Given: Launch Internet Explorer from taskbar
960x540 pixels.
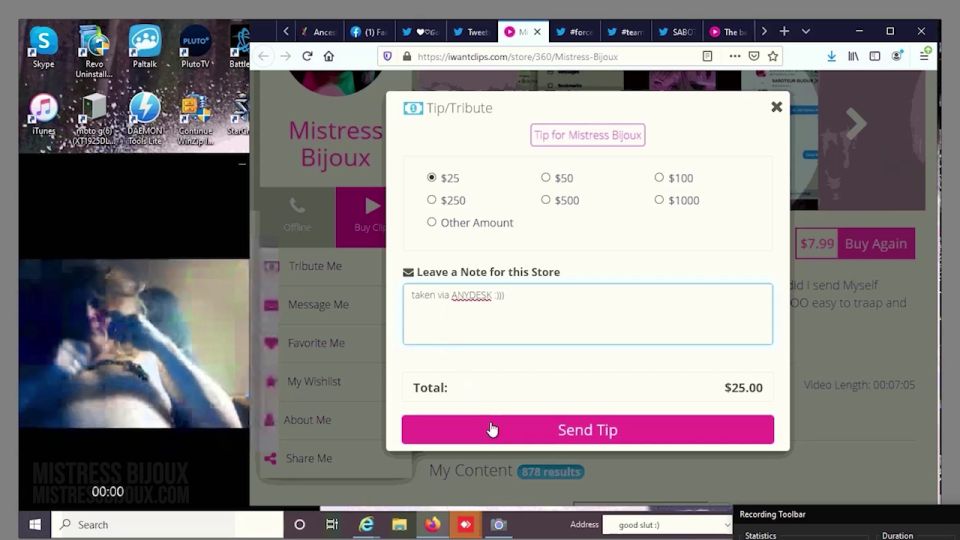Looking at the screenshot, I should (x=366, y=525).
